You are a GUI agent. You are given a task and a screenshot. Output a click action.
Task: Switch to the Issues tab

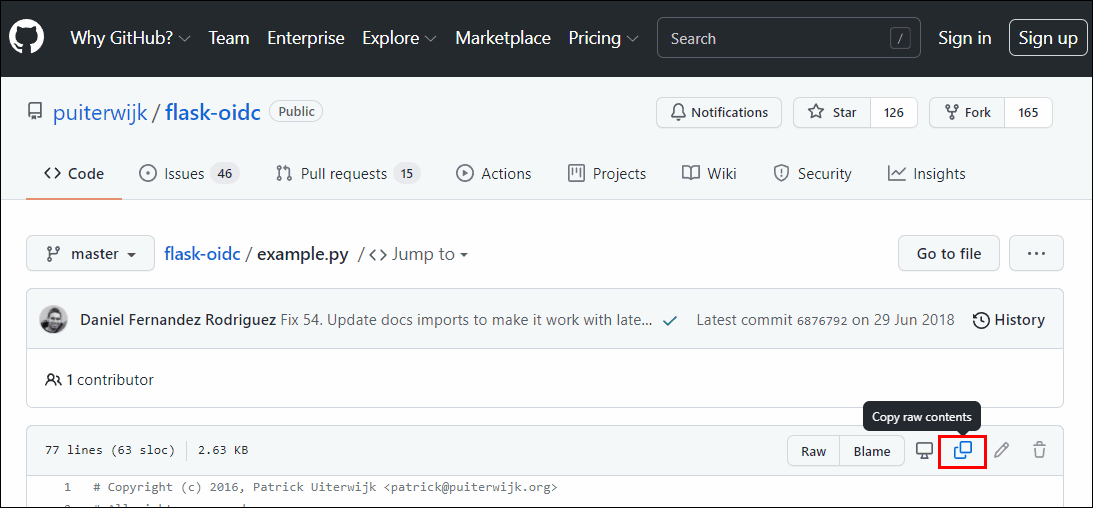(187, 174)
